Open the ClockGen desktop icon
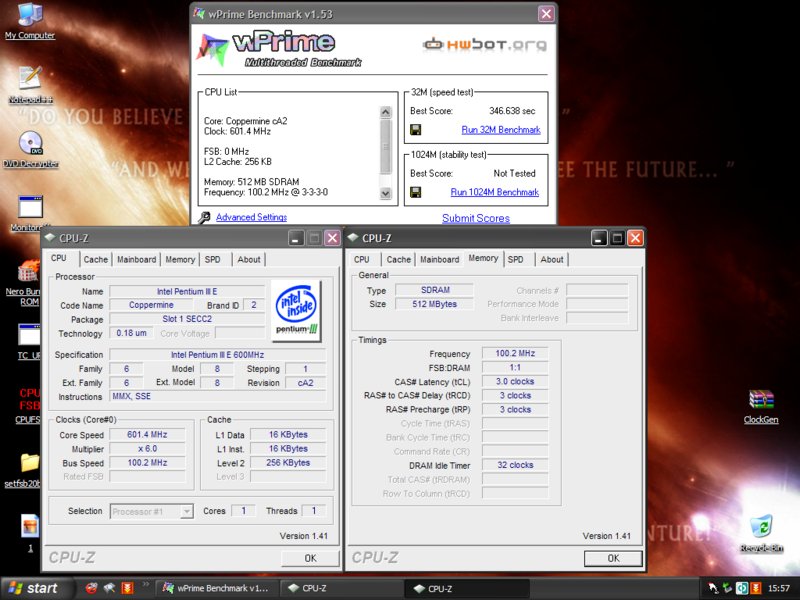The width and height of the screenshot is (800, 600). click(761, 407)
